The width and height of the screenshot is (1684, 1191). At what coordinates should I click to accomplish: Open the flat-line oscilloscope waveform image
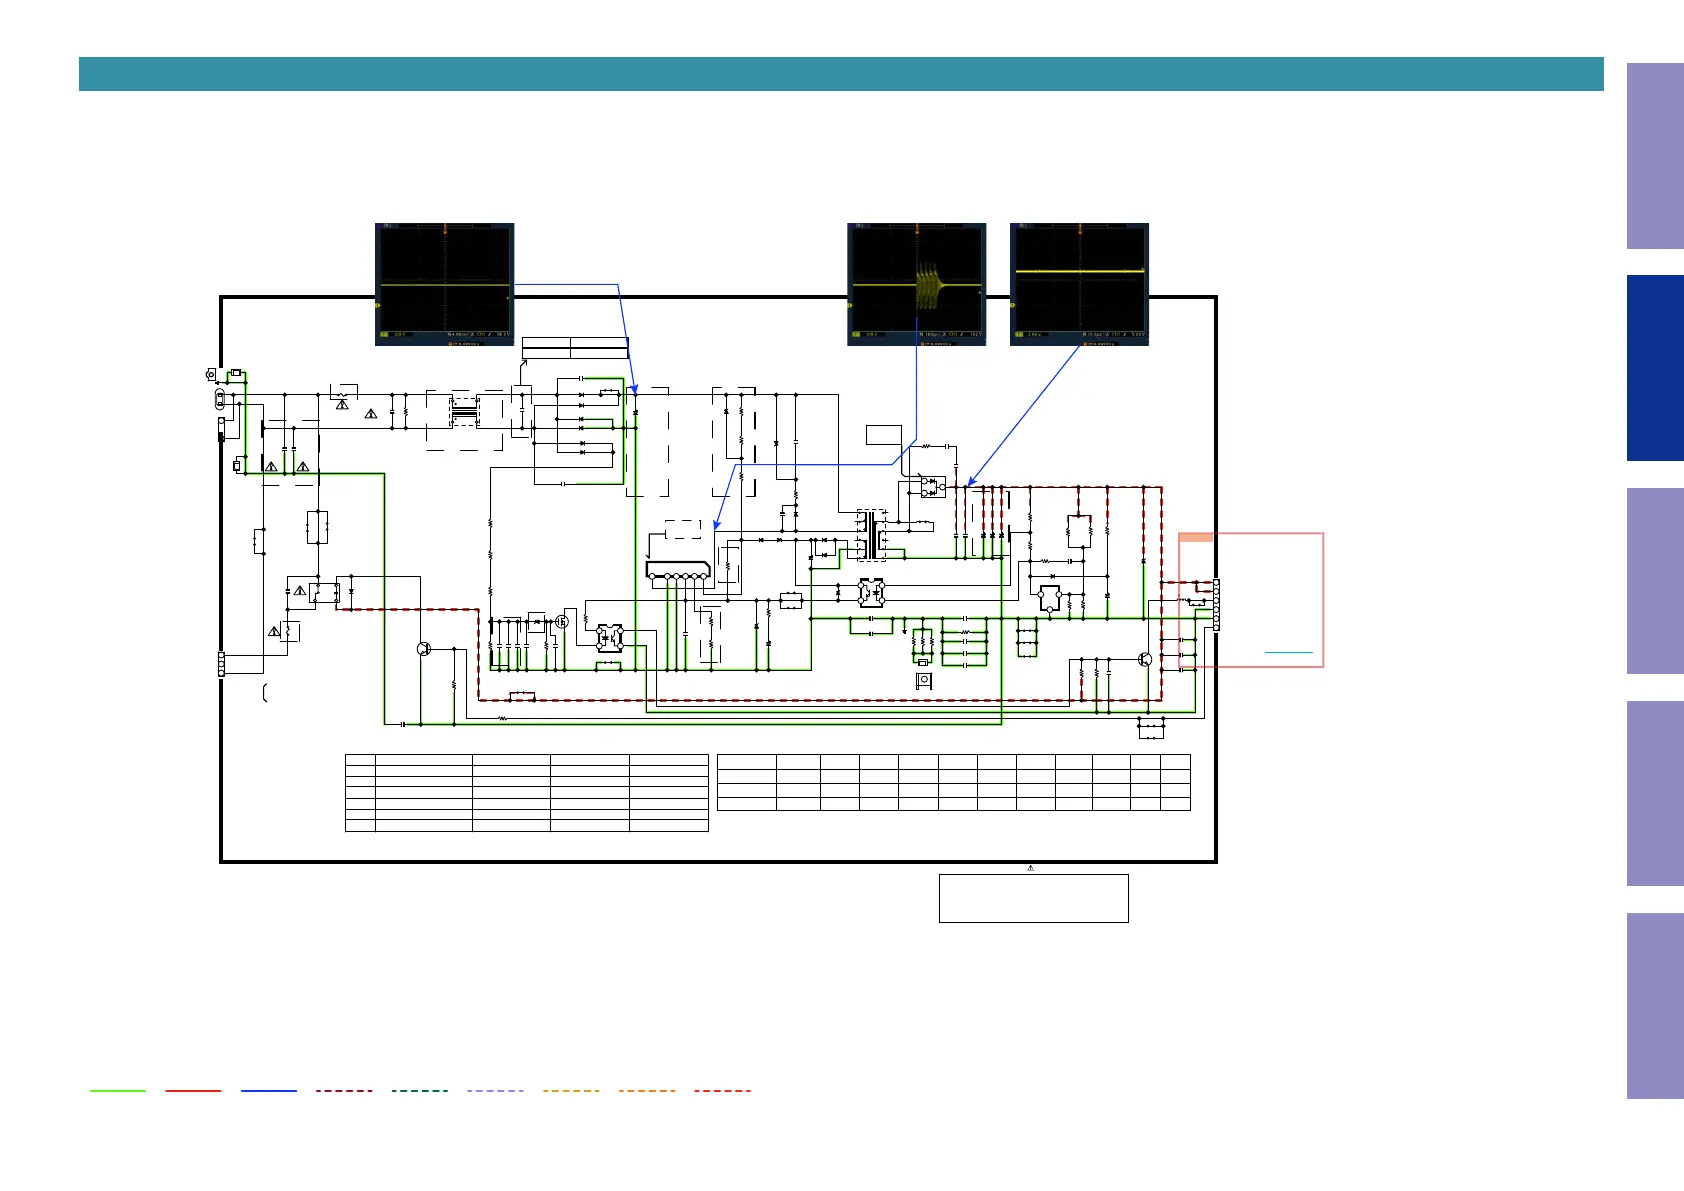tap(444, 285)
